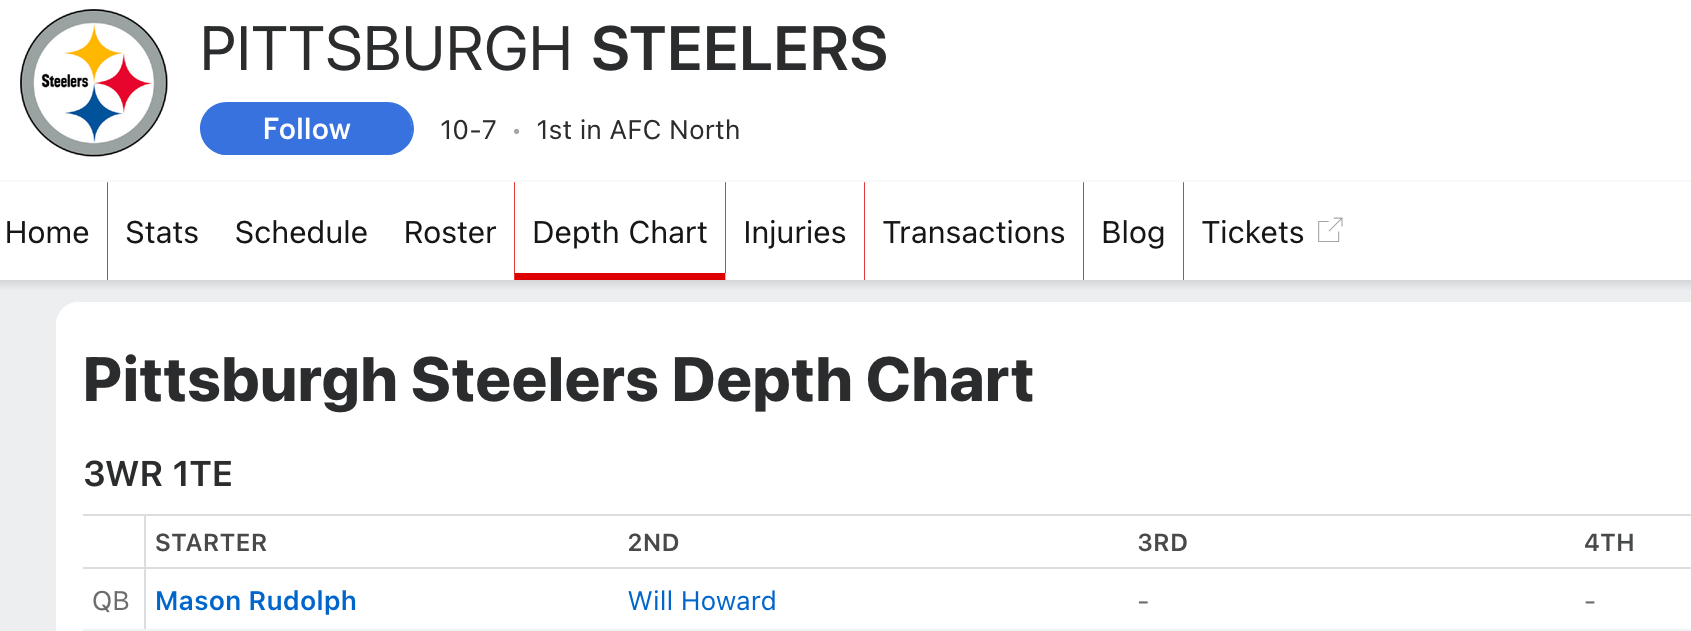The height and width of the screenshot is (631, 1691).
Task: Open Mason Rudolph's player page
Action: click(256, 601)
